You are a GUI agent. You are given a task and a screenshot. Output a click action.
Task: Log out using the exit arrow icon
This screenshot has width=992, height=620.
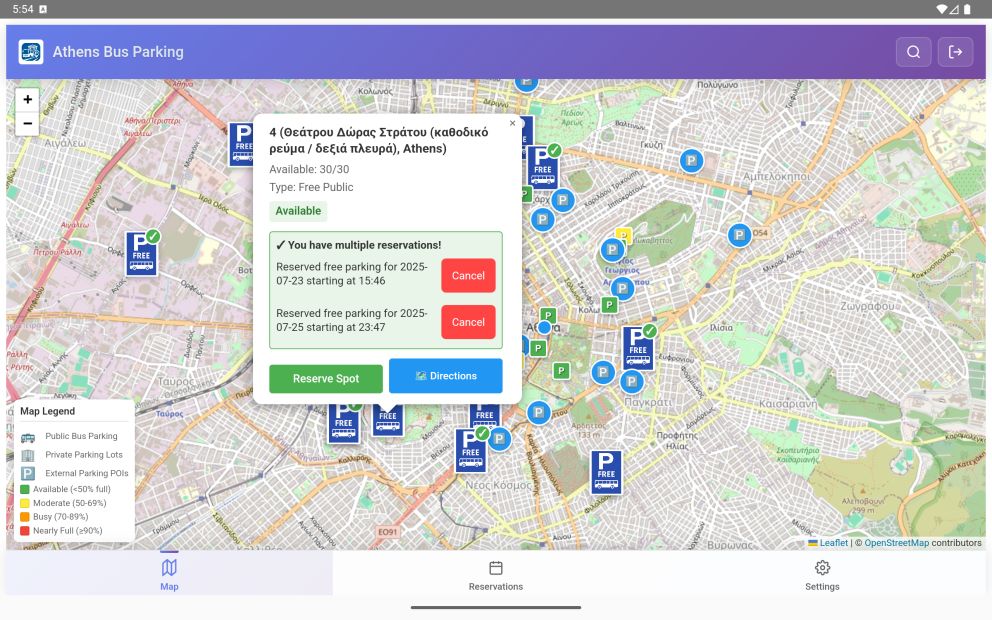tap(955, 52)
